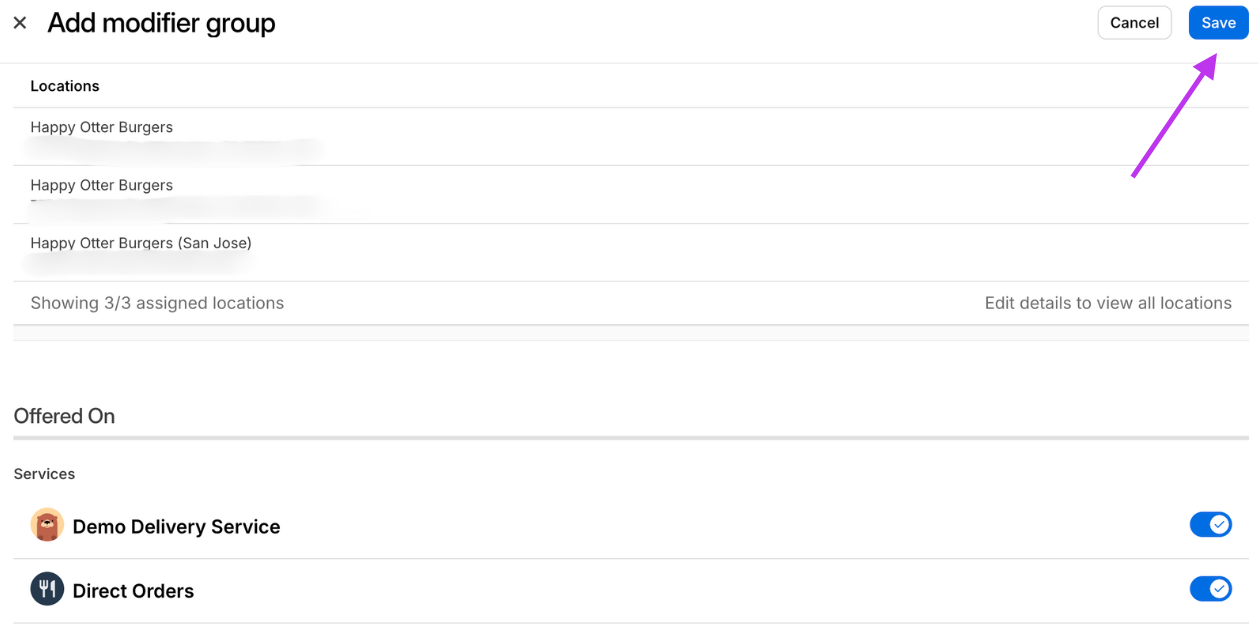Click the Direct Orders service name

133,591
